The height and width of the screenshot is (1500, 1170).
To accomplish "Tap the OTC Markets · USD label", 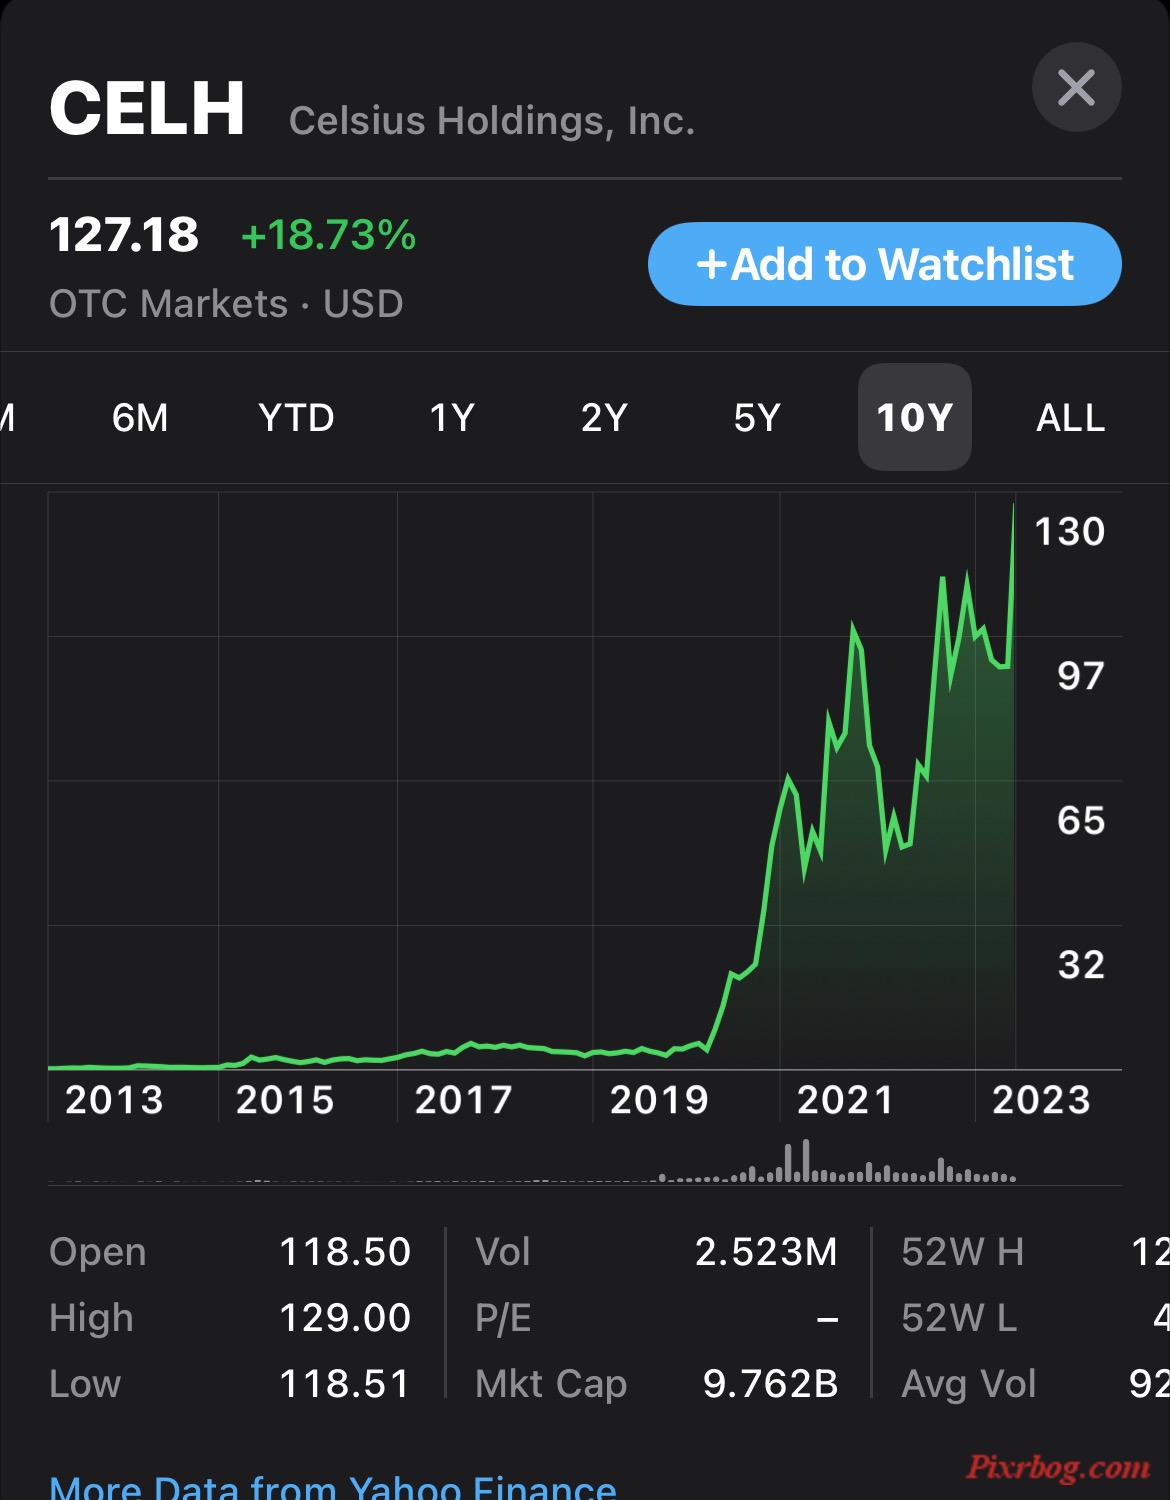I will pyautogui.click(x=226, y=303).
